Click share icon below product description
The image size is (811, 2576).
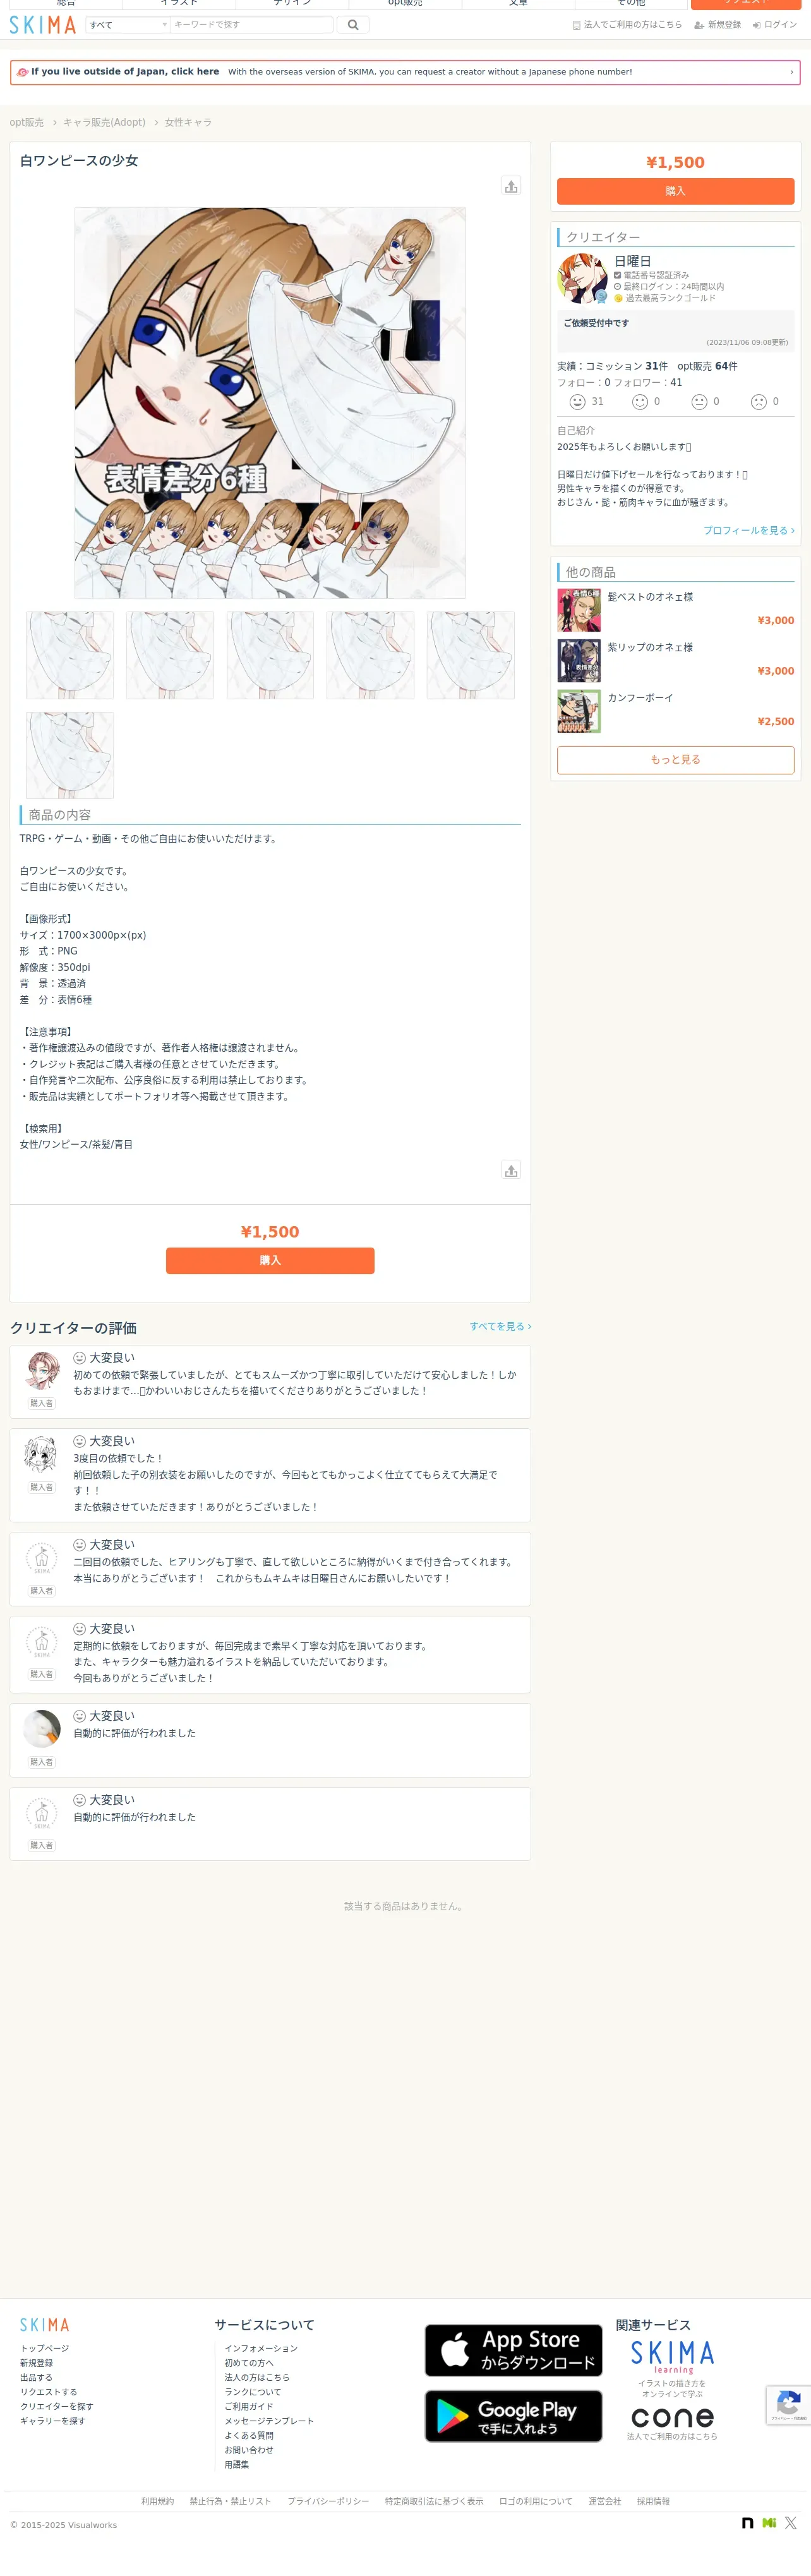511,1170
